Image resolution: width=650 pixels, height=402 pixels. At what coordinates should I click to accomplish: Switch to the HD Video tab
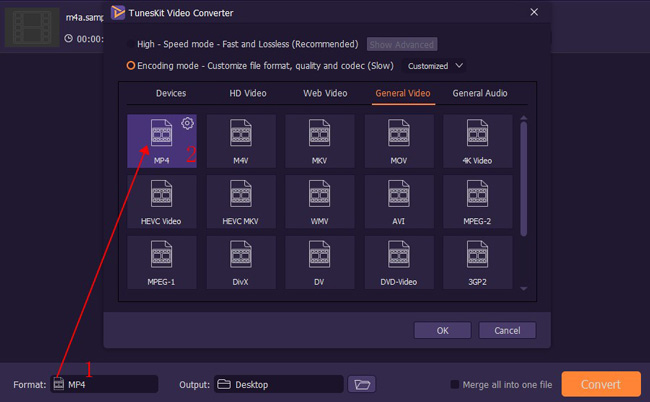248,93
